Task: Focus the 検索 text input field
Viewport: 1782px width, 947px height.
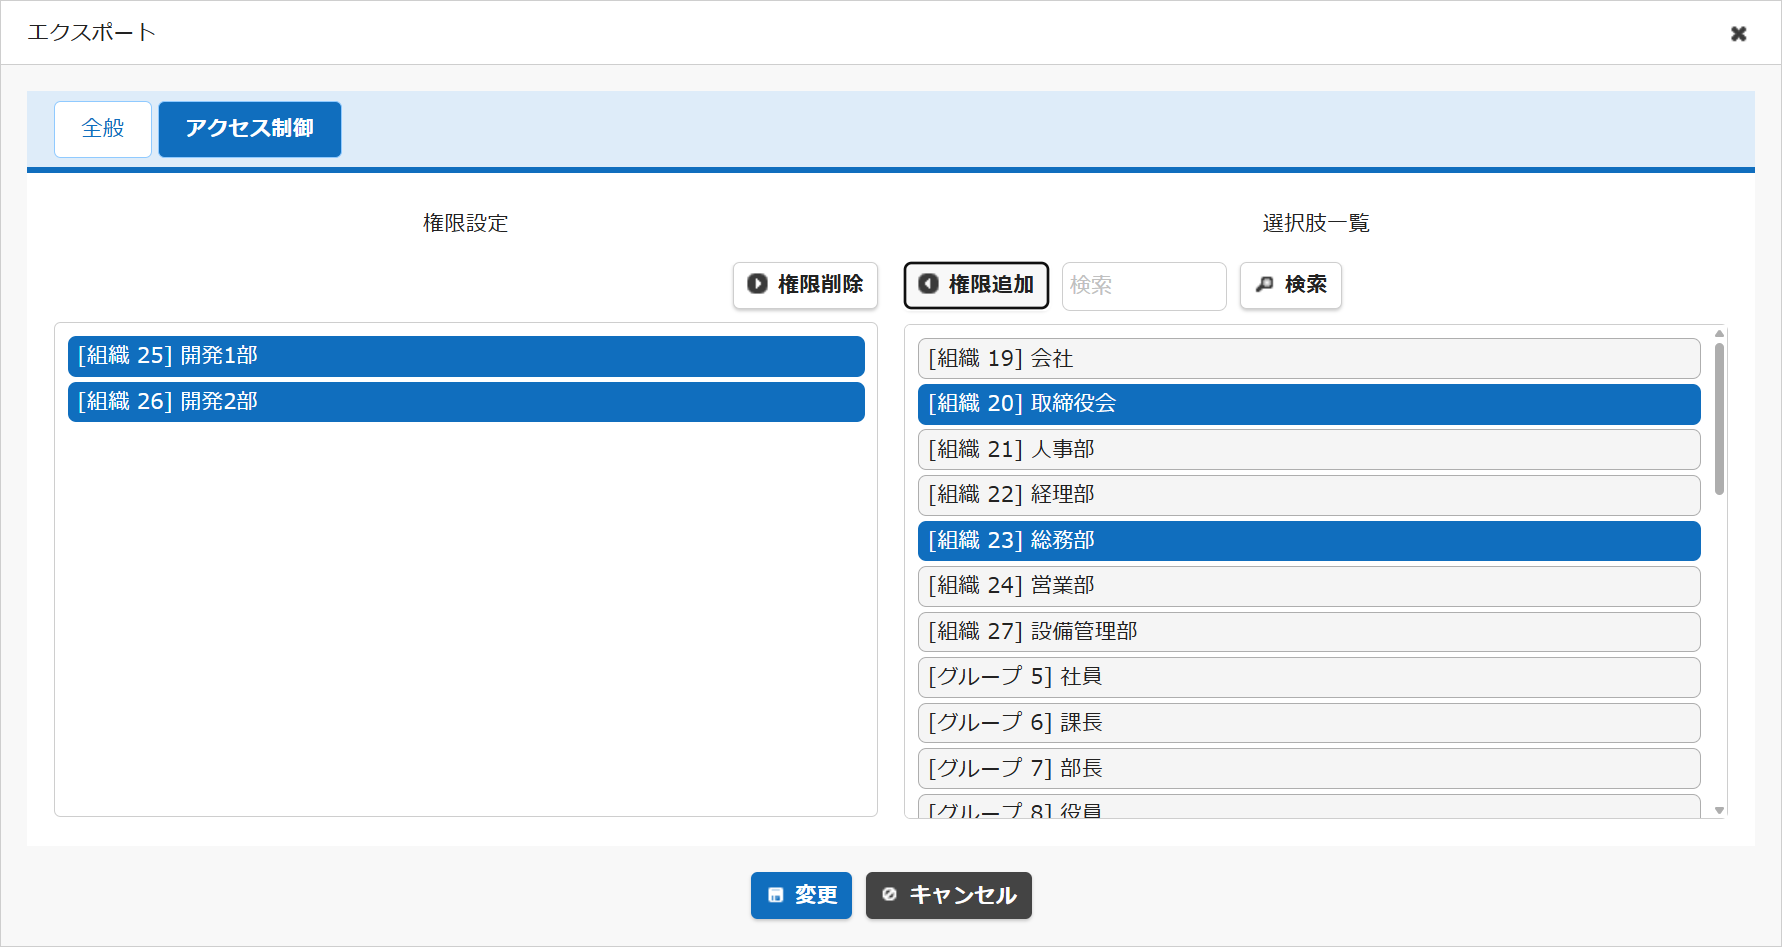Action: 1144,286
